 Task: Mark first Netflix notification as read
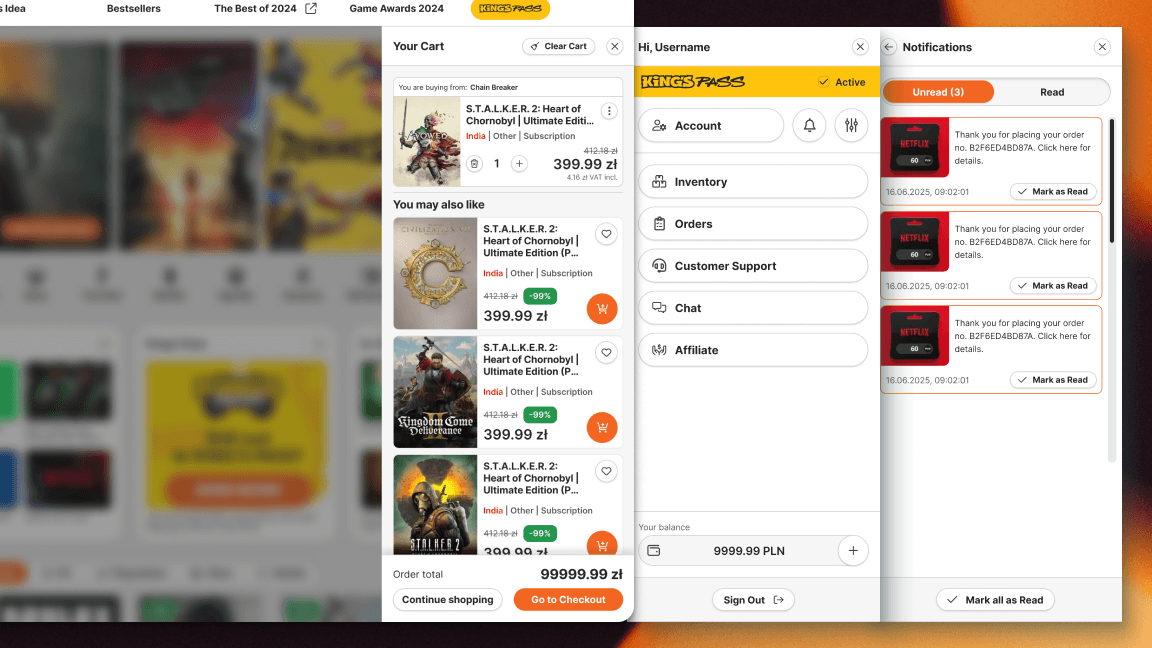pos(1052,192)
